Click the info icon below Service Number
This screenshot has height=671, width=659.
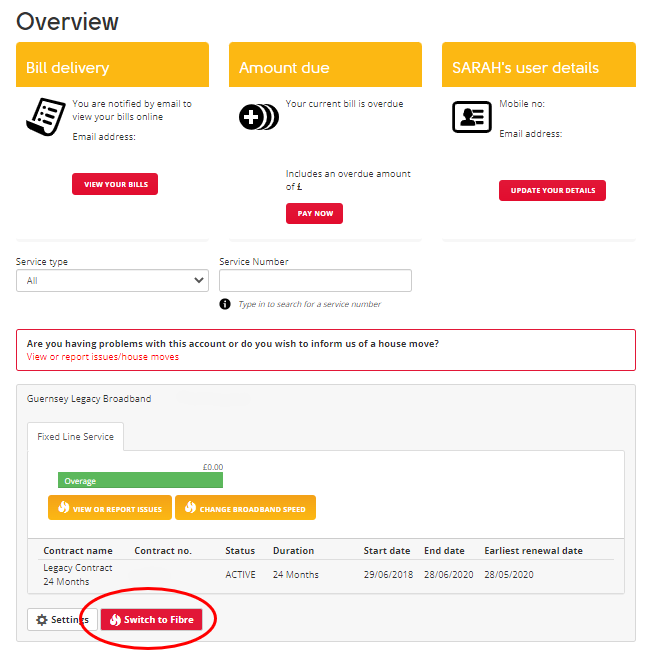tap(225, 304)
